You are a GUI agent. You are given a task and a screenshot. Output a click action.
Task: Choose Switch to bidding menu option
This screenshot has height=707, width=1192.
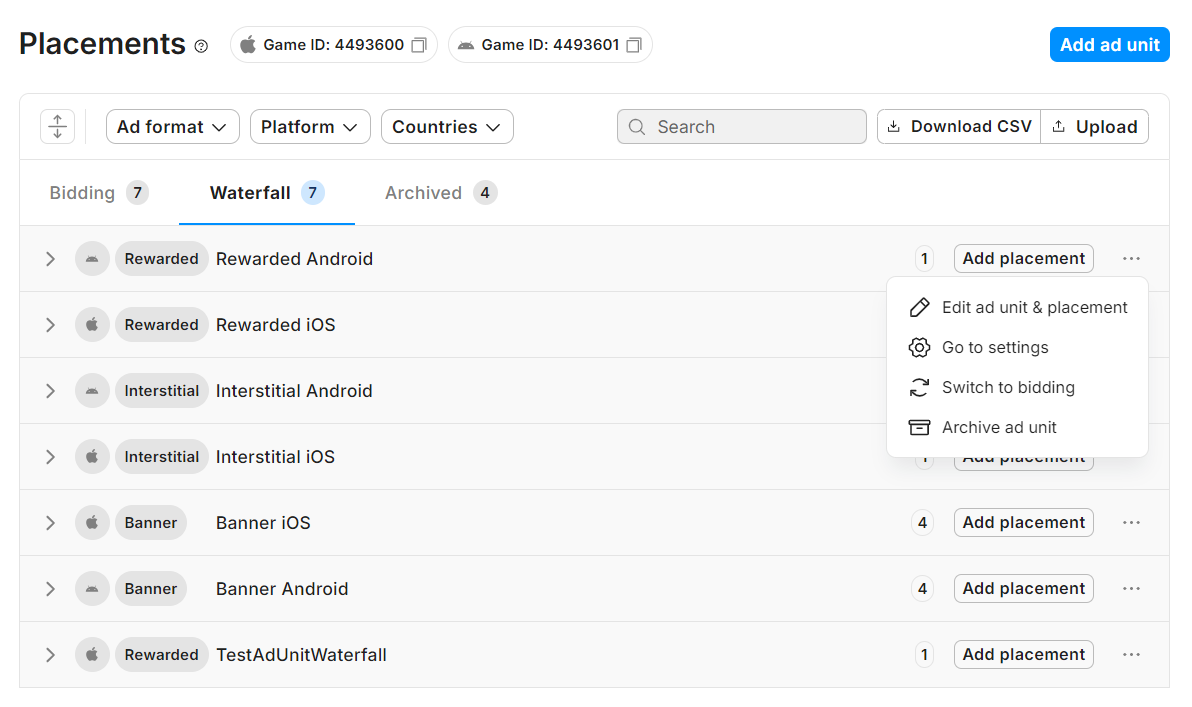1007,387
